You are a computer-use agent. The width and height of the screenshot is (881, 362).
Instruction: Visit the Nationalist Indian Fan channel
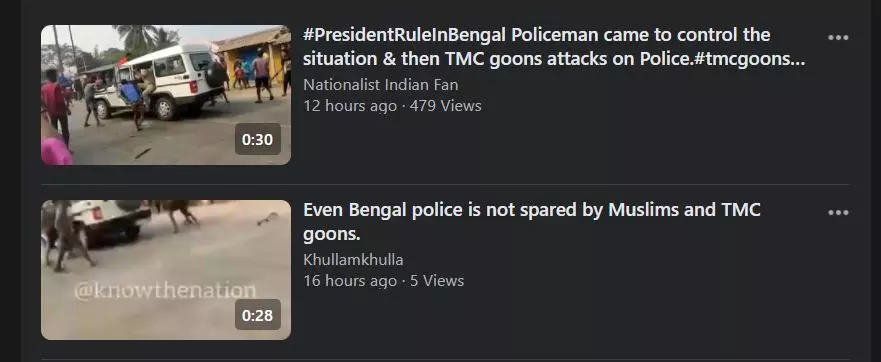(x=380, y=85)
